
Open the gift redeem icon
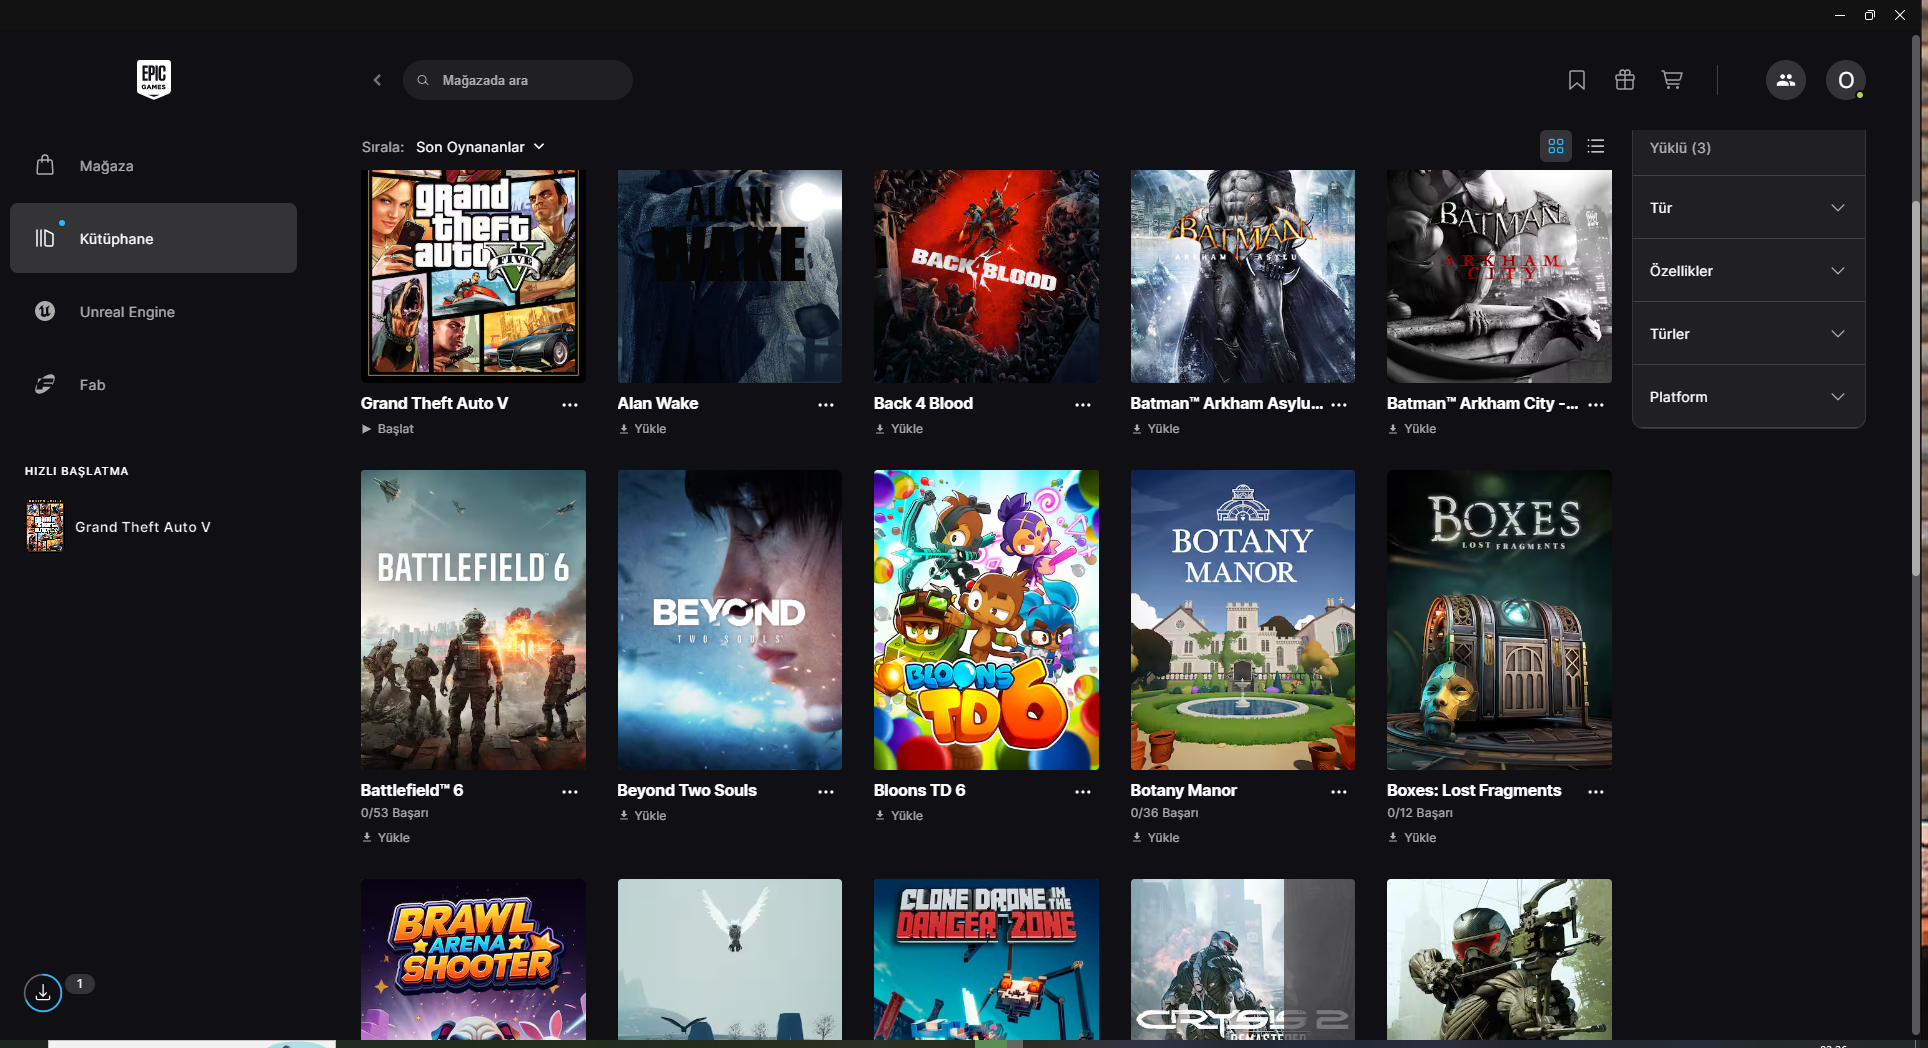(x=1625, y=80)
